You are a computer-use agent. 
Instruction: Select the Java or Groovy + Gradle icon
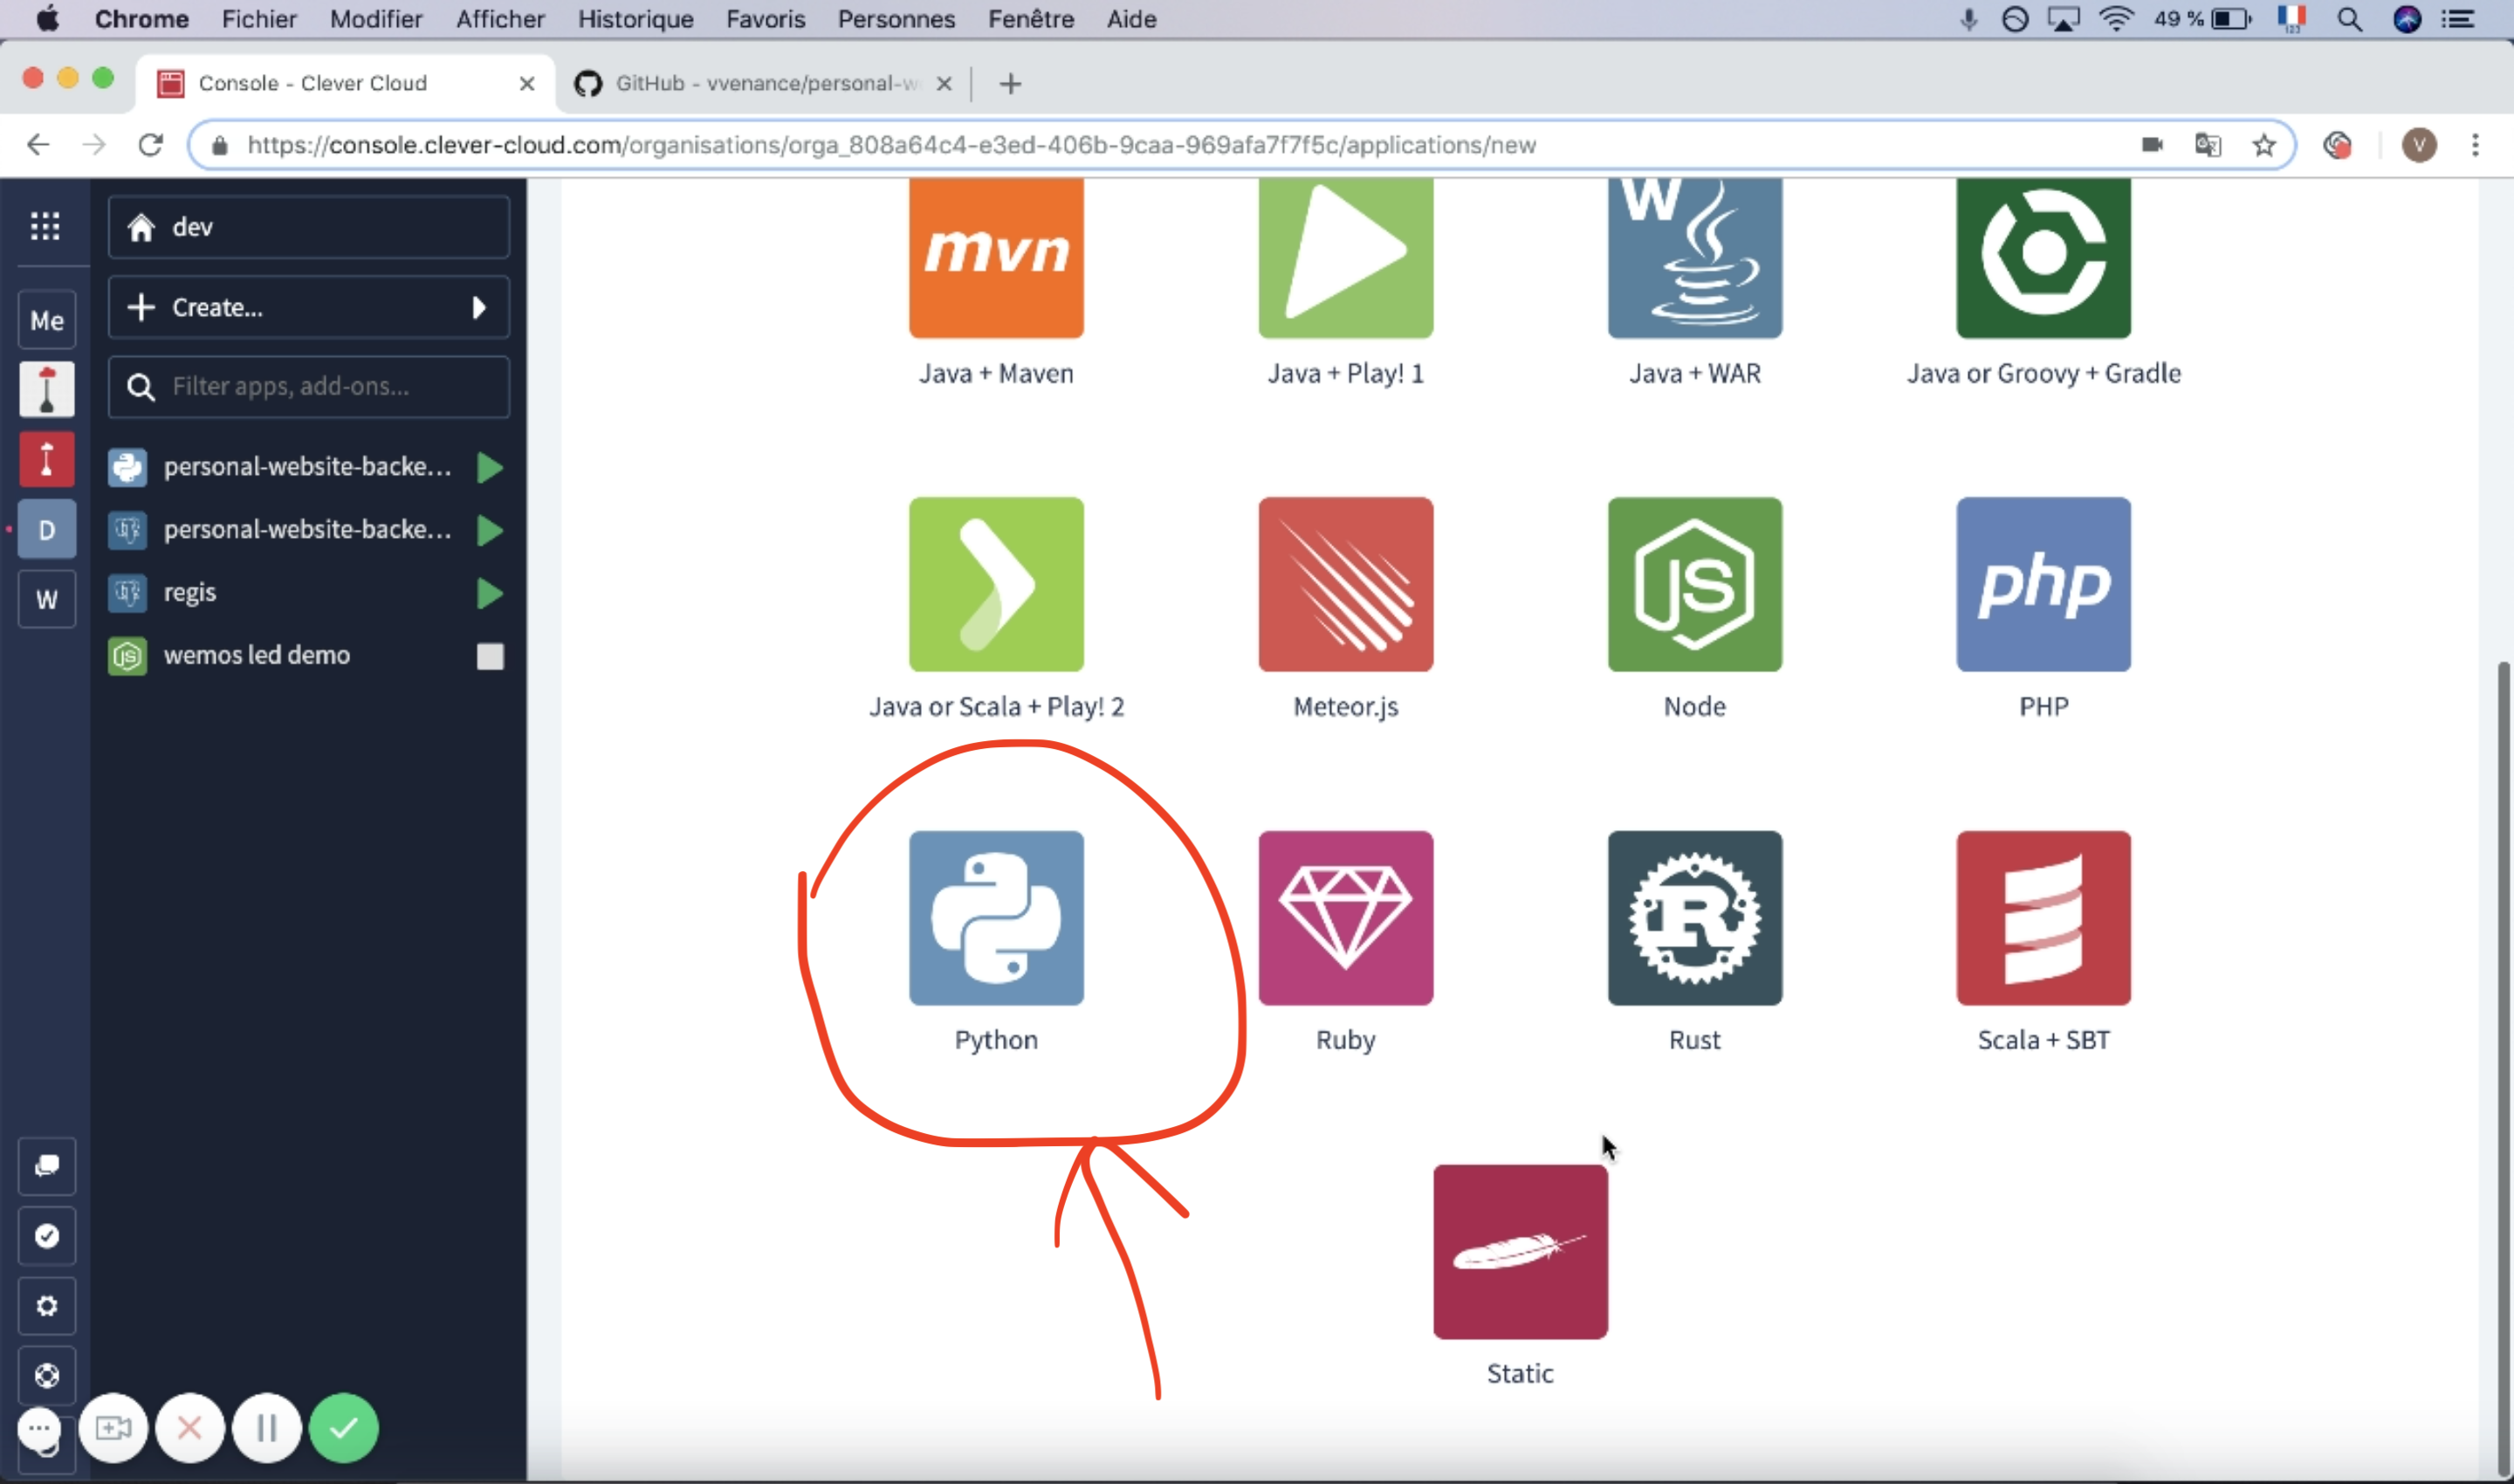click(2043, 258)
